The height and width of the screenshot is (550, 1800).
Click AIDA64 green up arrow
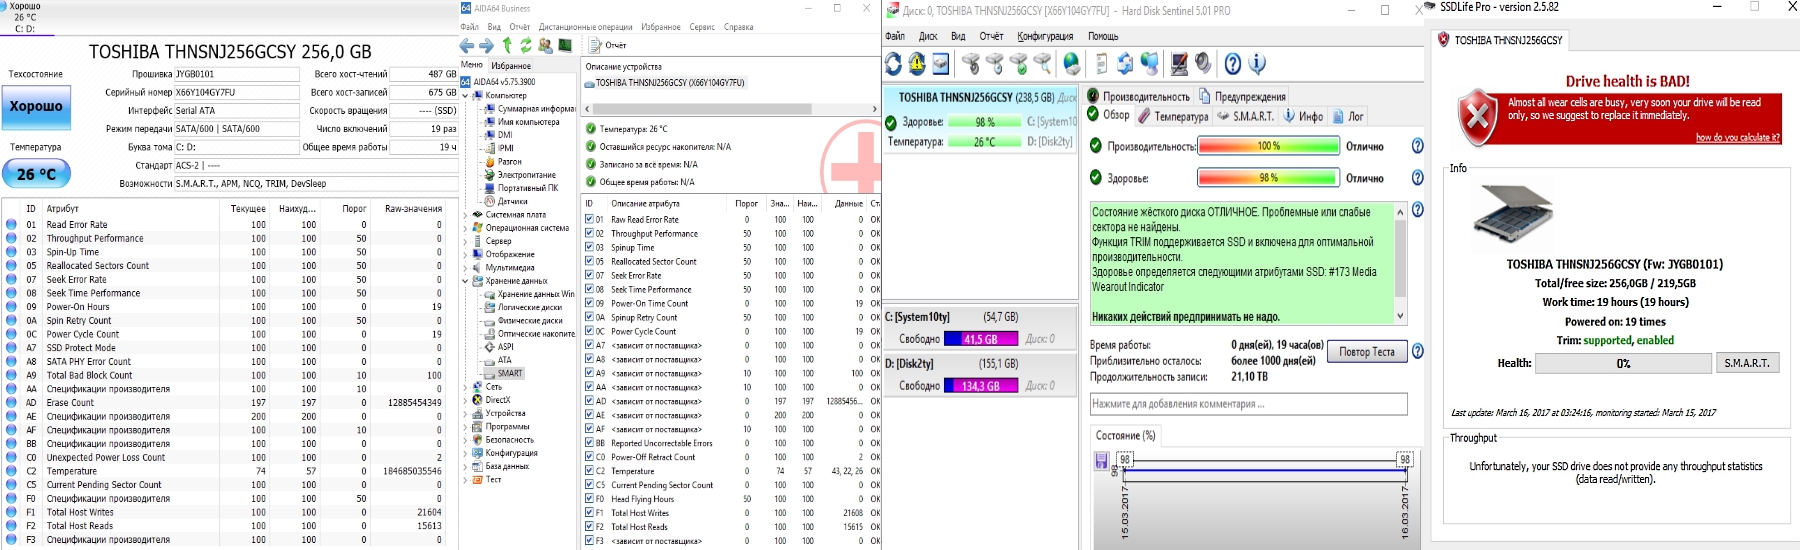[507, 45]
